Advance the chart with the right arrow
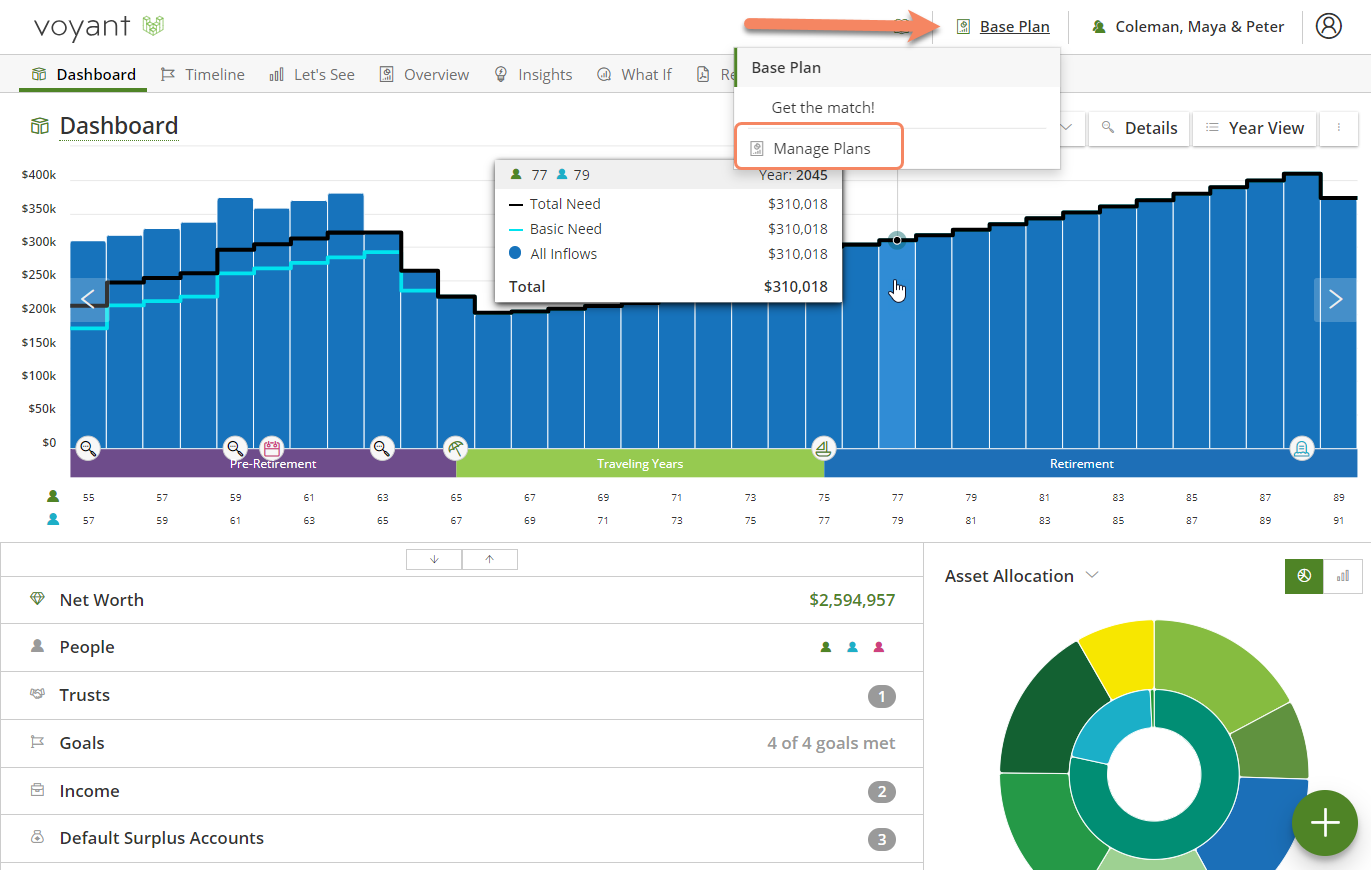 1335,299
